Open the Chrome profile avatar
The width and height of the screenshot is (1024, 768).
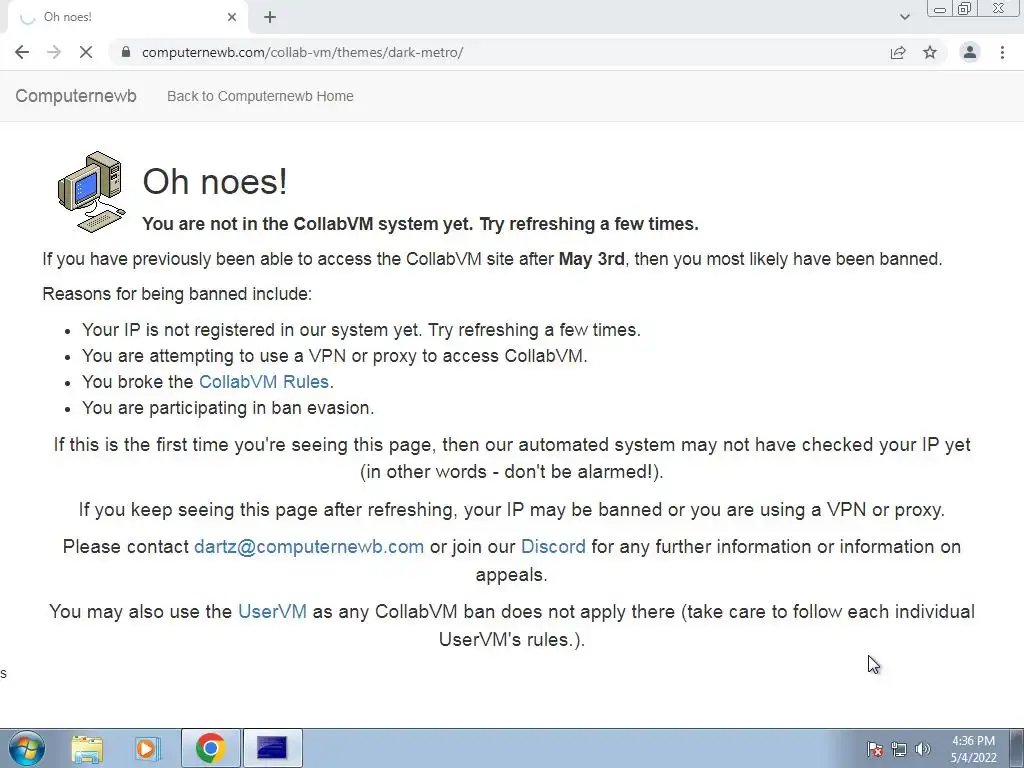click(970, 52)
